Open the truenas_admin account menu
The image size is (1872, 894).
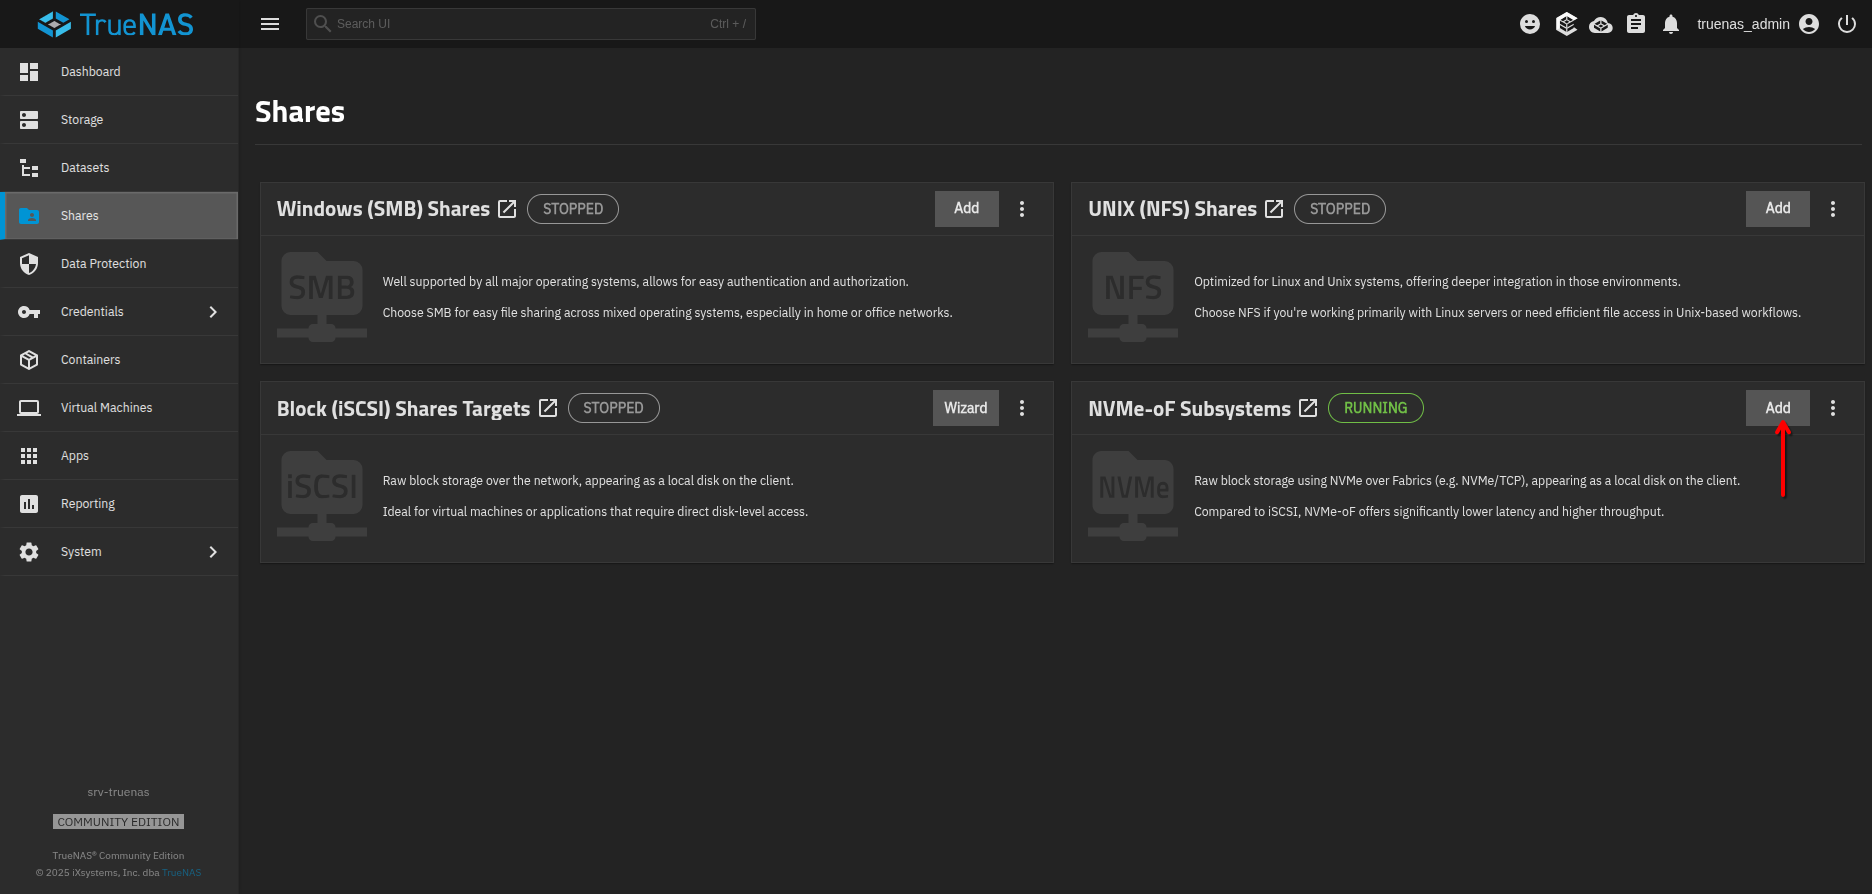coord(1757,24)
